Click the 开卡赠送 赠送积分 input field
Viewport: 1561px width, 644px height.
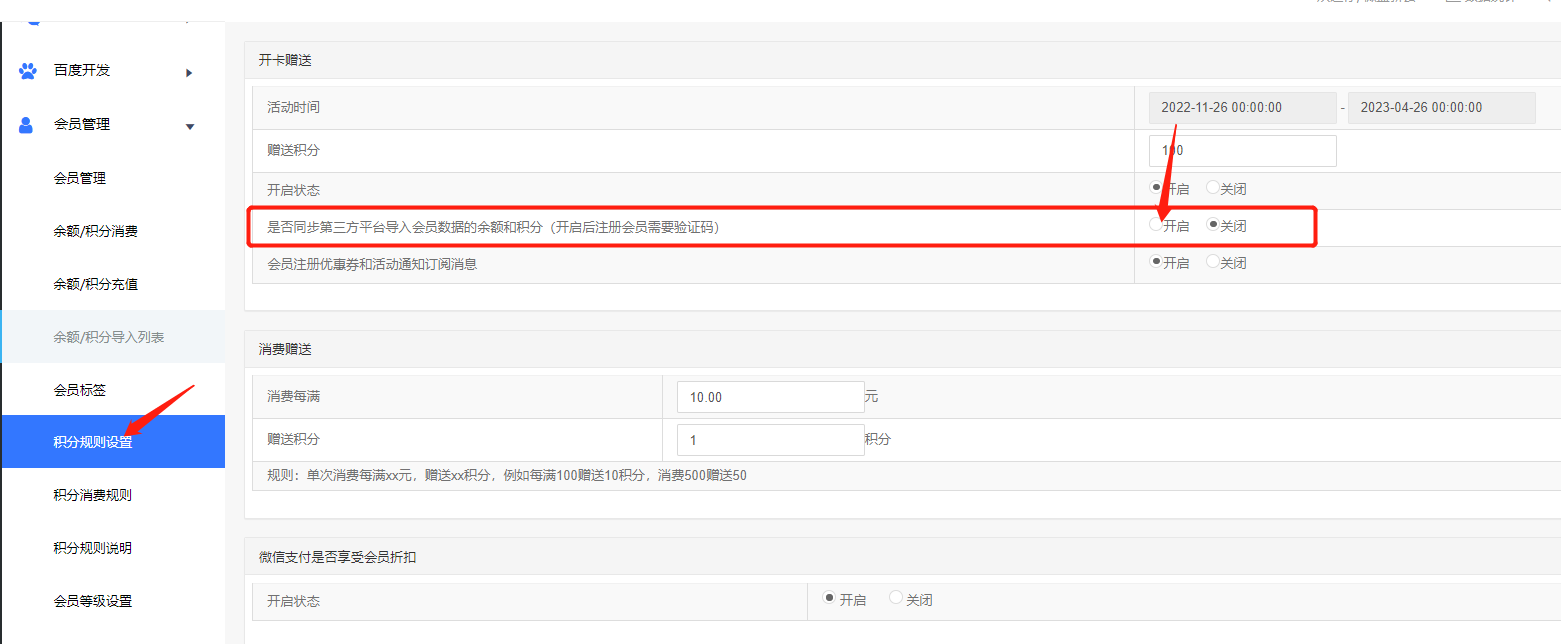click(x=1243, y=151)
